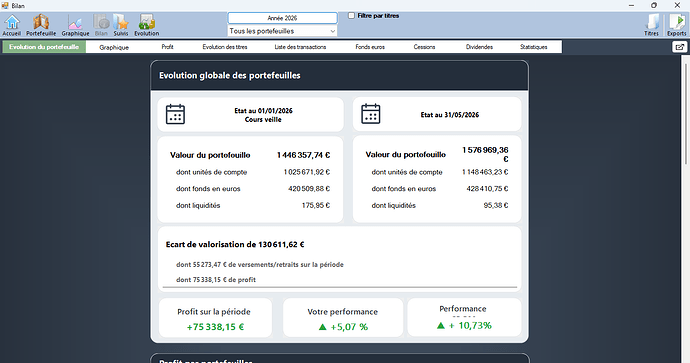Open the Evolution des titres tab
The width and height of the screenshot is (690, 363).
(x=225, y=47)
